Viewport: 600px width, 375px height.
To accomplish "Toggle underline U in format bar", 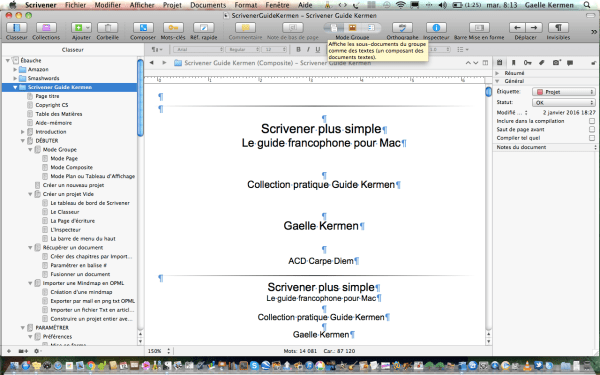I will (x=318, y=49).
